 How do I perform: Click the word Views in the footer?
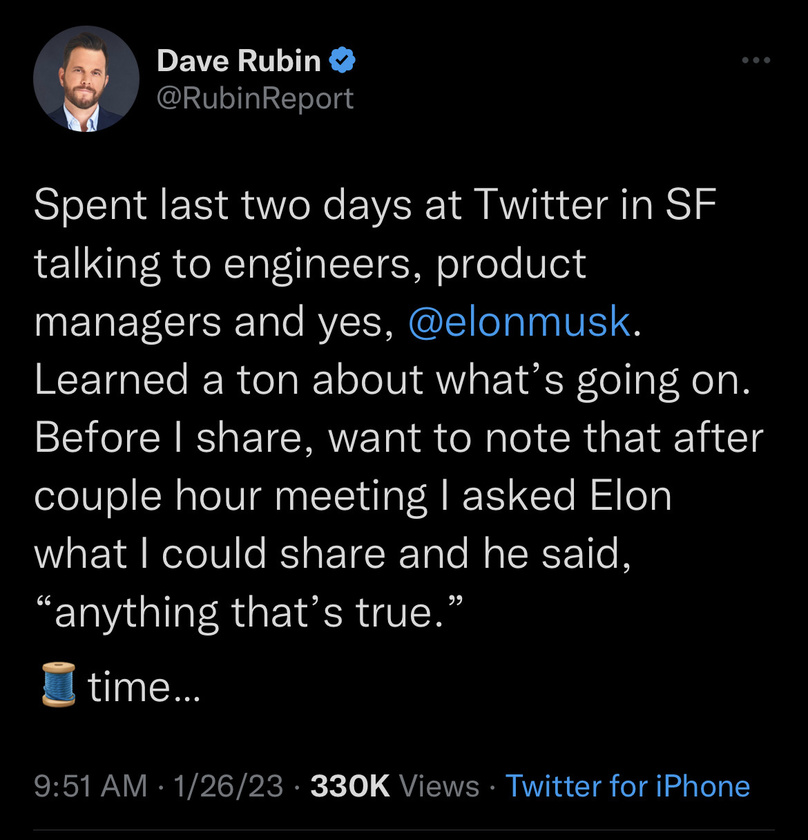pyautogui.click(x=439, y=785)
